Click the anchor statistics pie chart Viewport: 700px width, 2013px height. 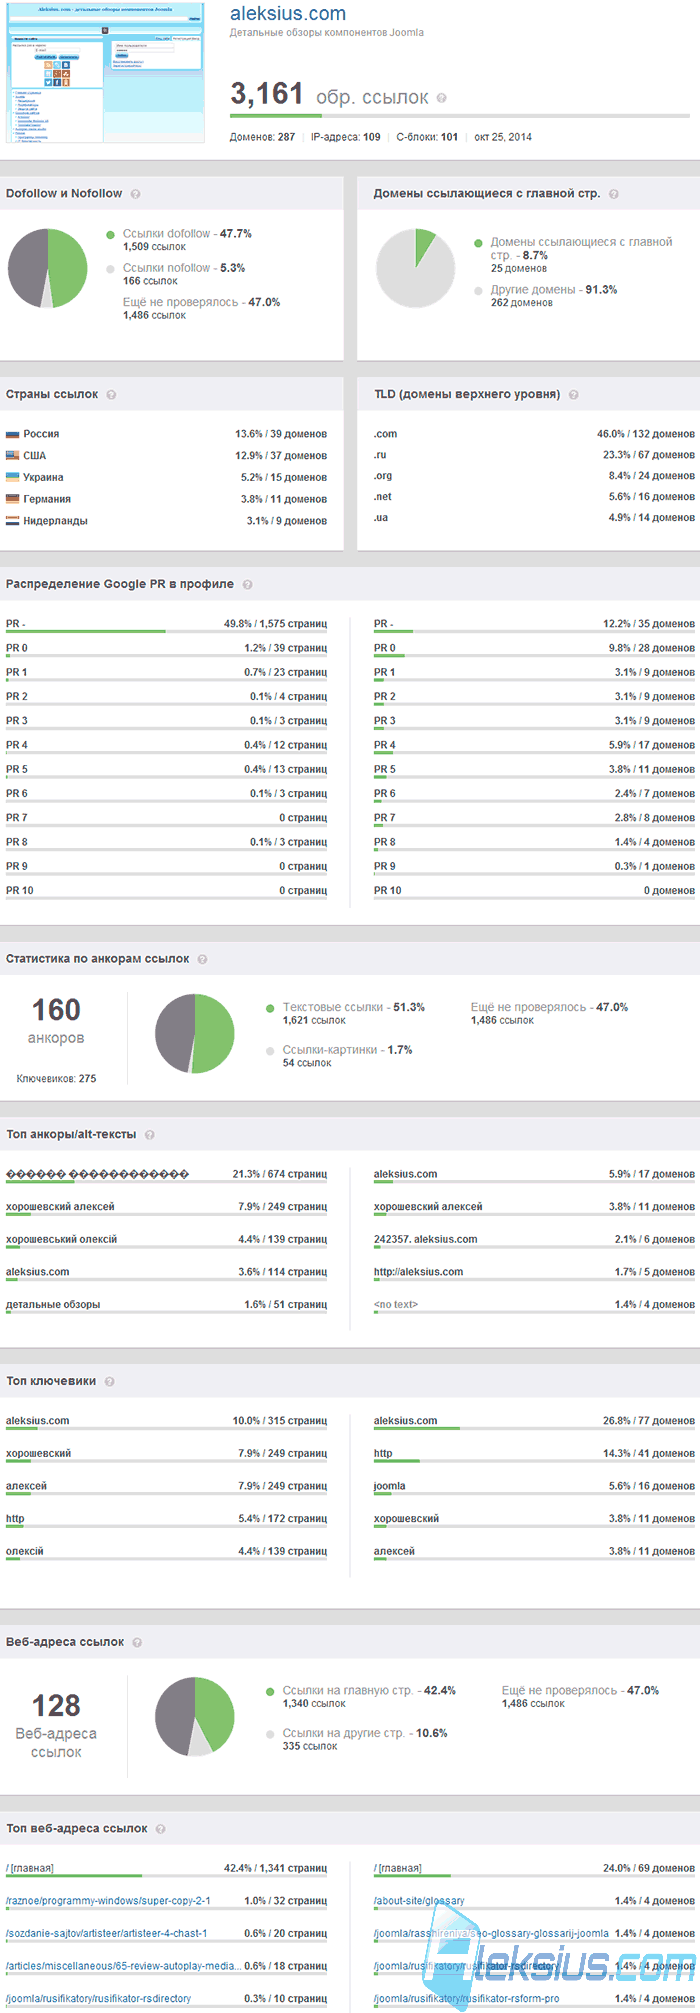pos(195,1034)
